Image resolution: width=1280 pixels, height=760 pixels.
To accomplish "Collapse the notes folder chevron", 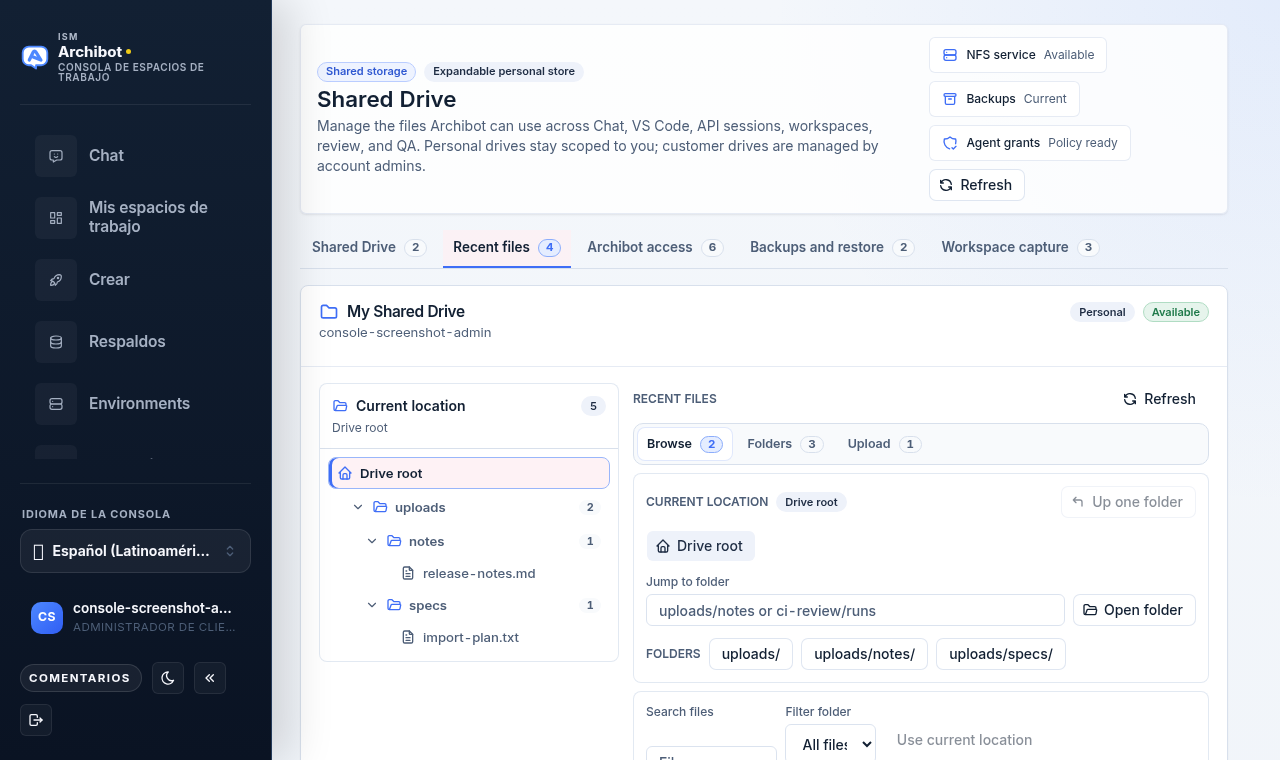I will (372, 542).
